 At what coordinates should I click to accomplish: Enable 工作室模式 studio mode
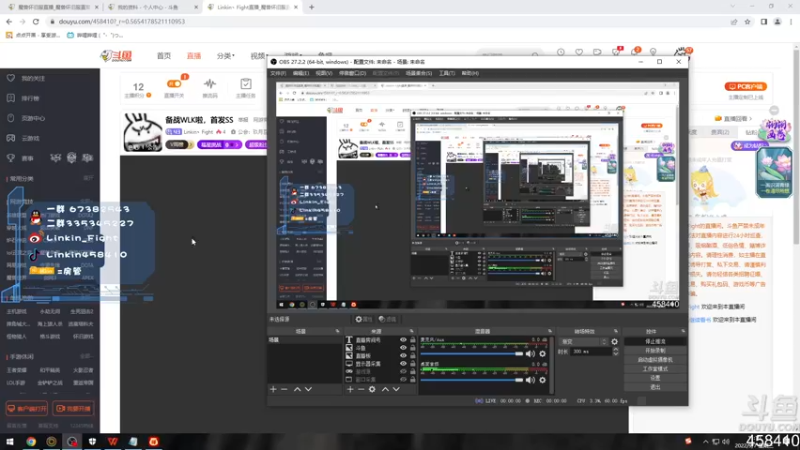655,369
